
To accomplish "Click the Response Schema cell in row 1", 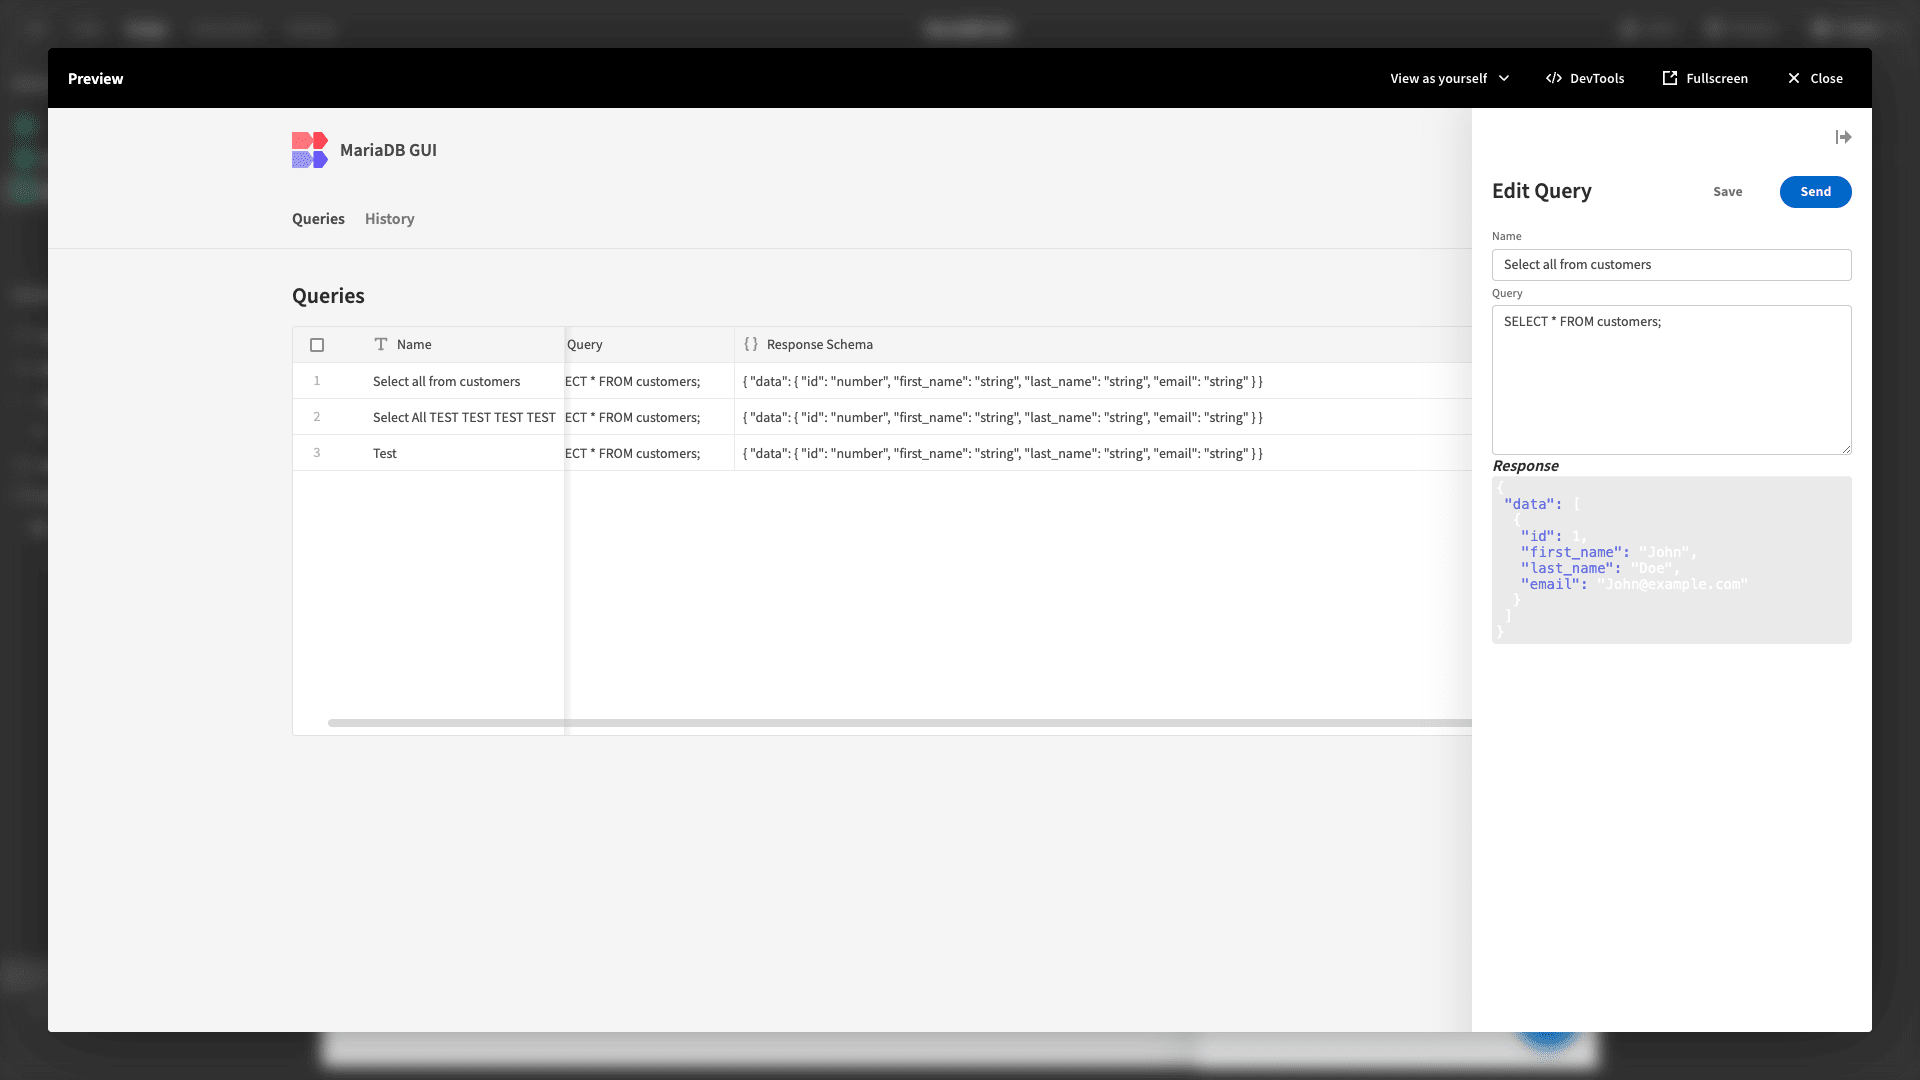I will [x=1103, y=381].
